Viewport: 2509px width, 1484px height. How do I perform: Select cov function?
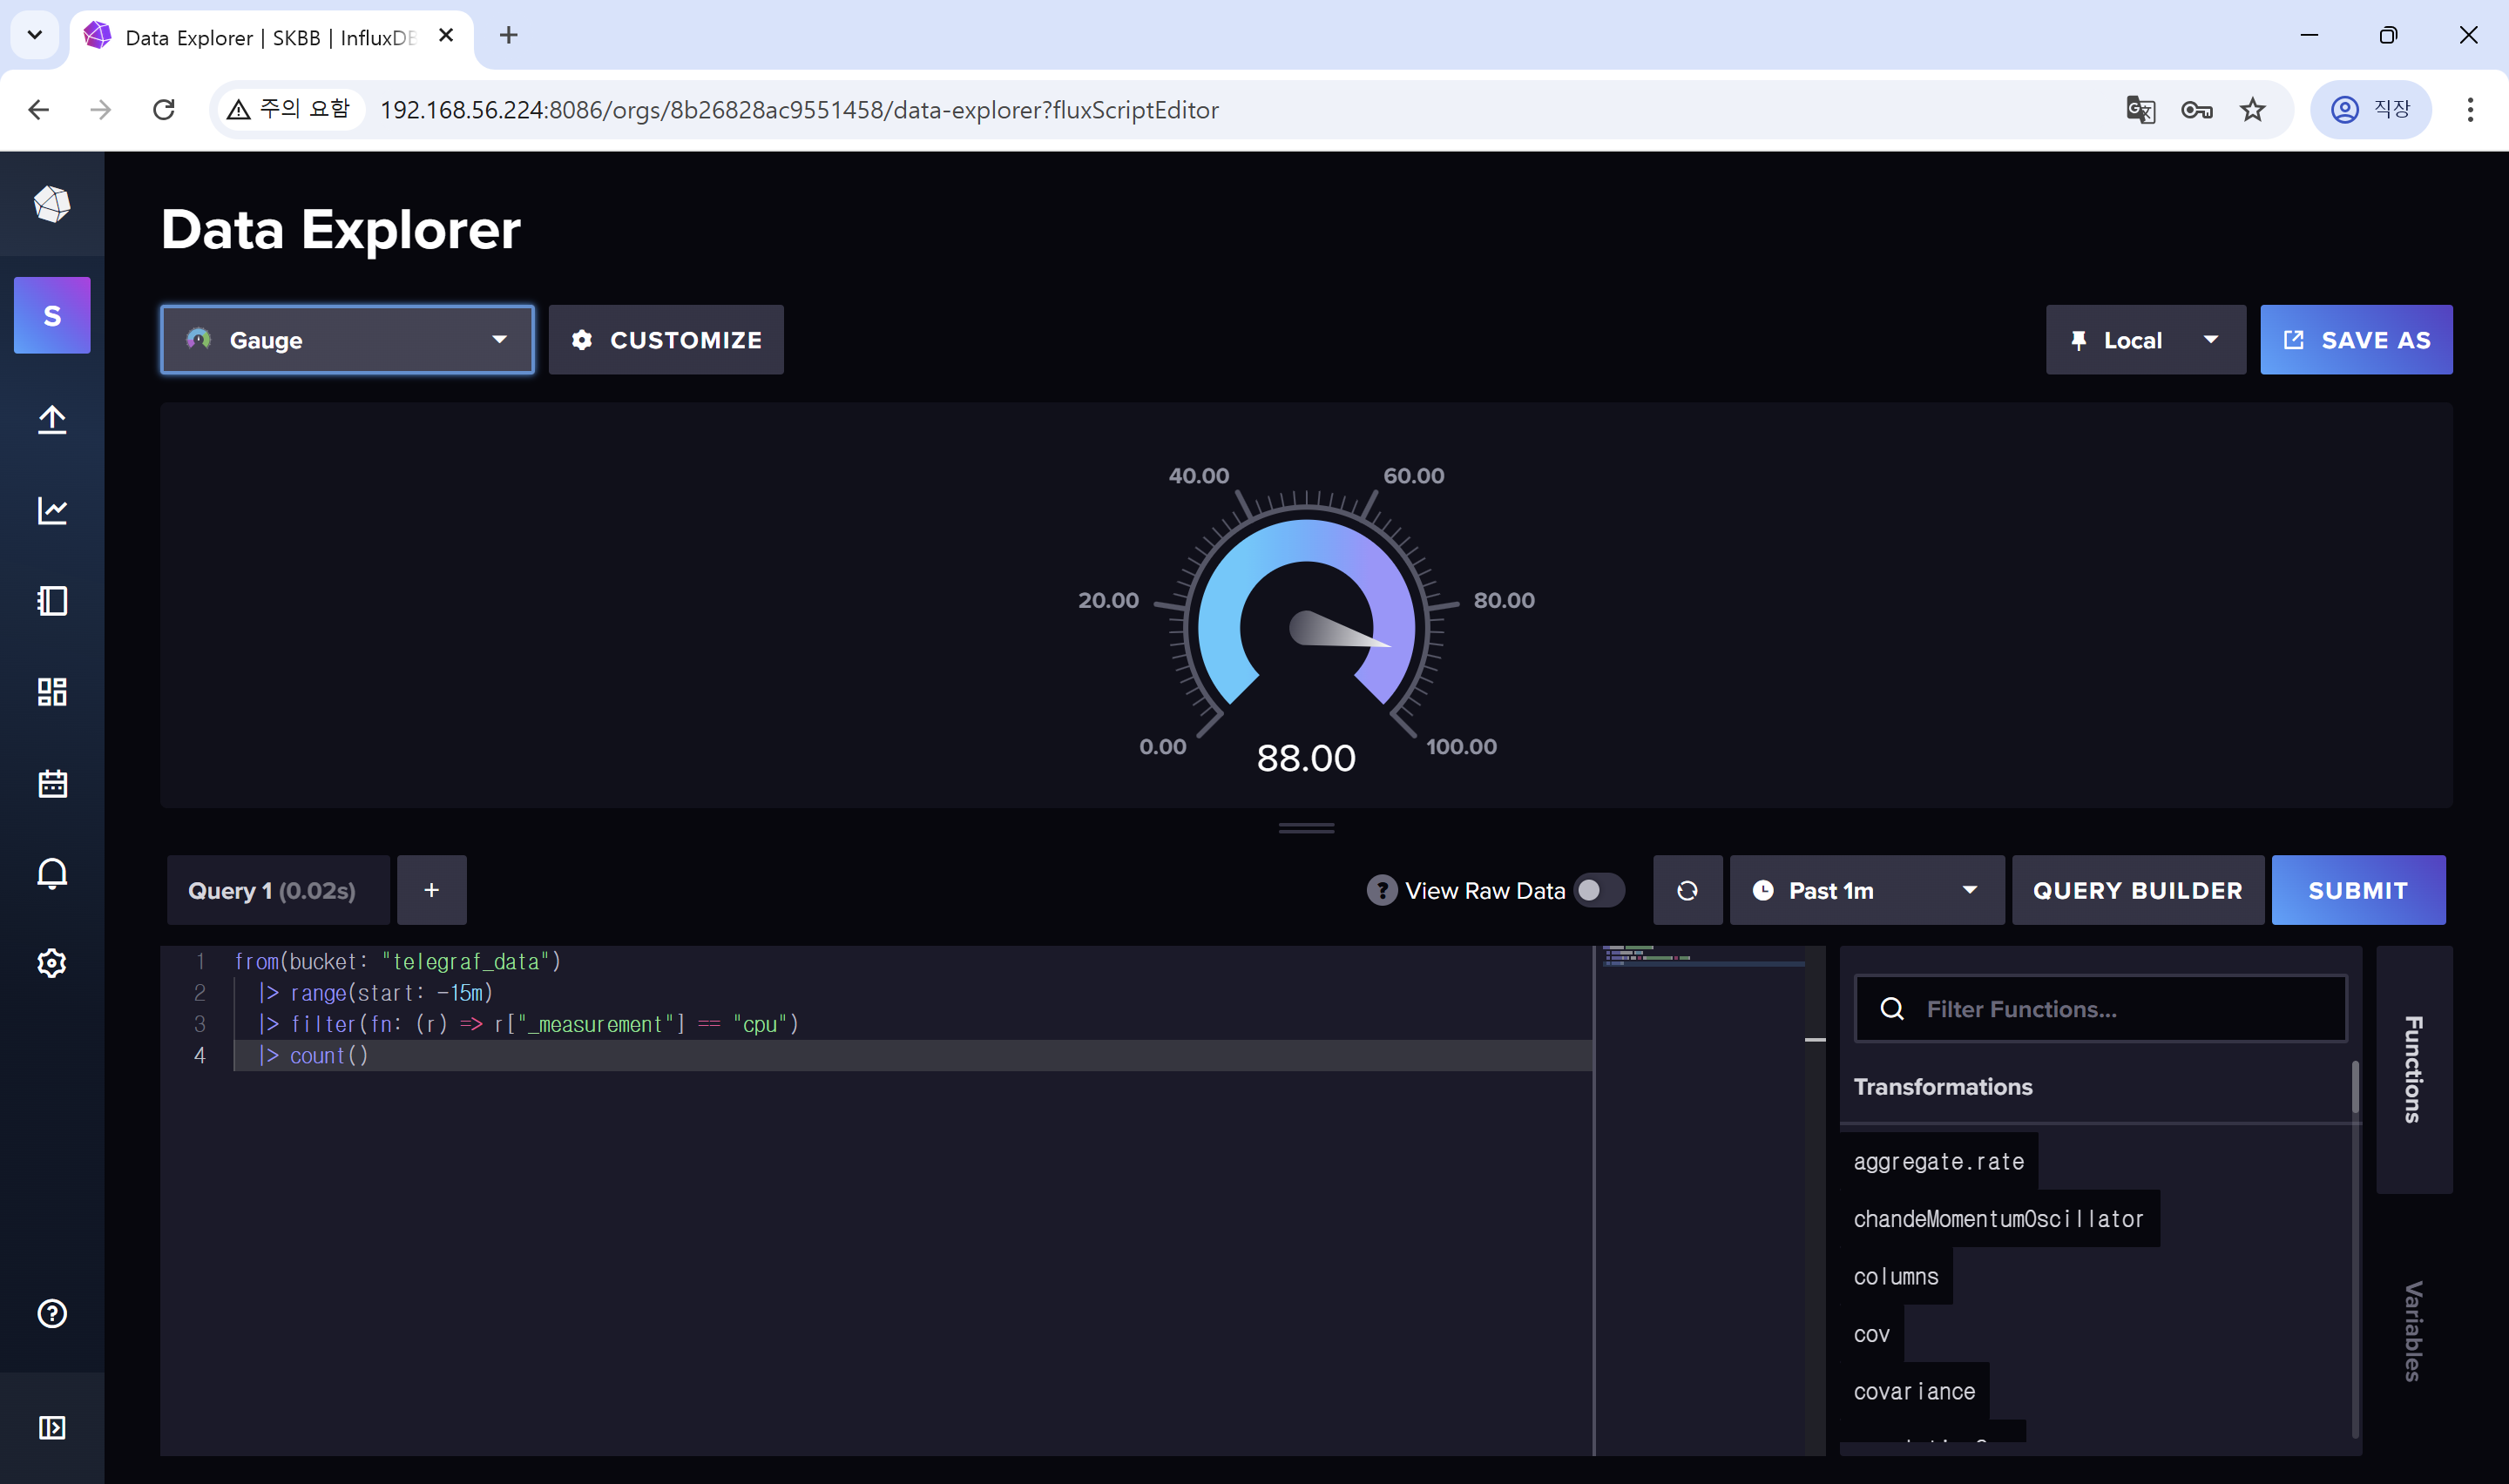coord(1871,1334)
